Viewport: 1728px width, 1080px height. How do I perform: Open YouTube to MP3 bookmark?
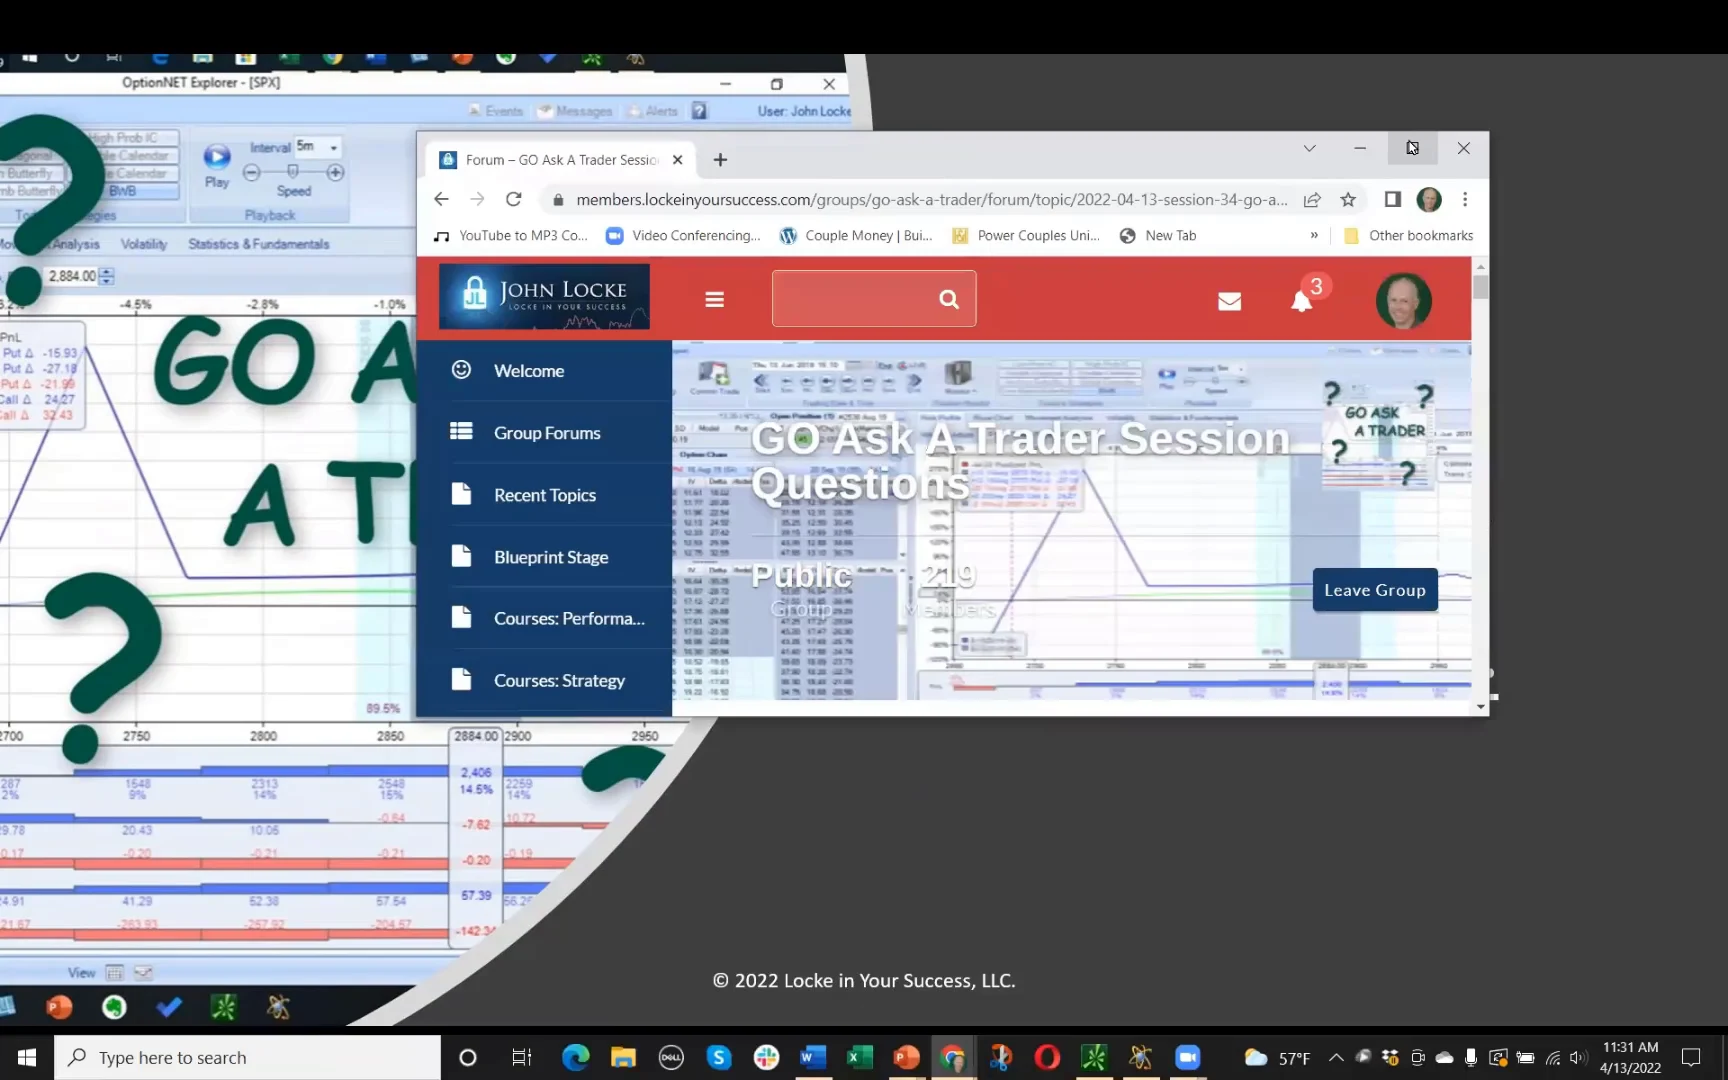pos(511,235)
